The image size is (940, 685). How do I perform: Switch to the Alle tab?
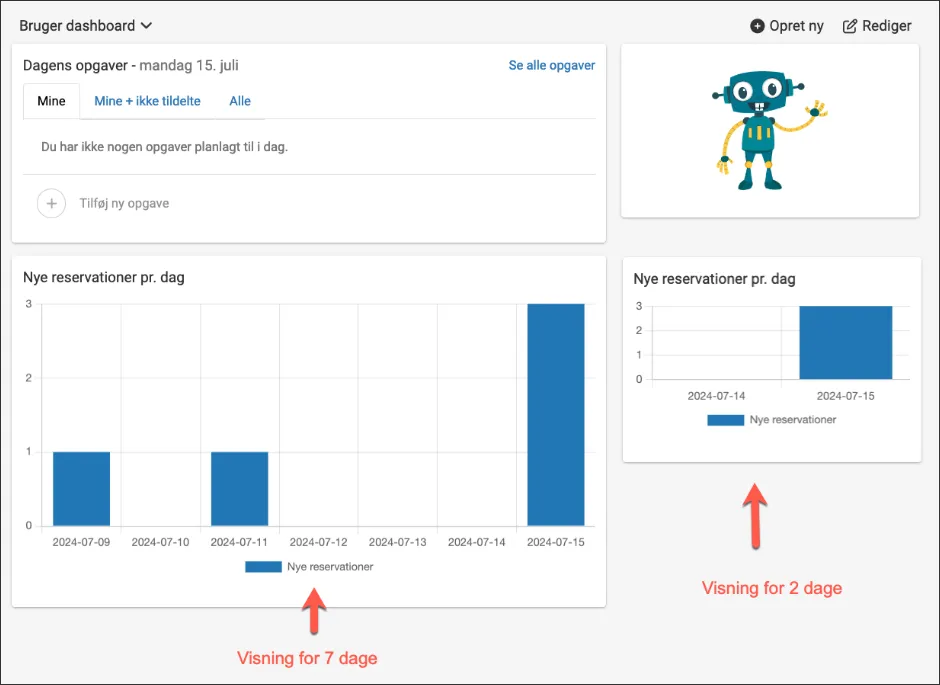pos(240,101)
